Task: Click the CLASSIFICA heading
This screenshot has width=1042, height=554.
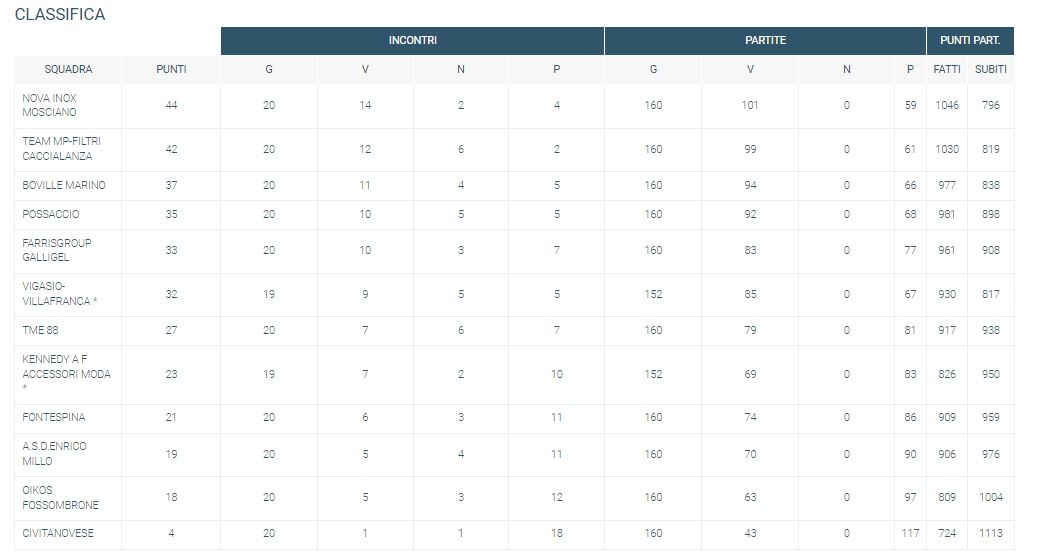Action: coord(60,15)
